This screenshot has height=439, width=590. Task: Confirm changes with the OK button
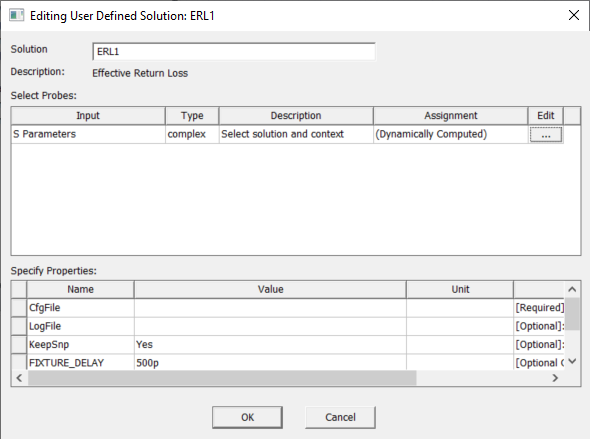247,417
